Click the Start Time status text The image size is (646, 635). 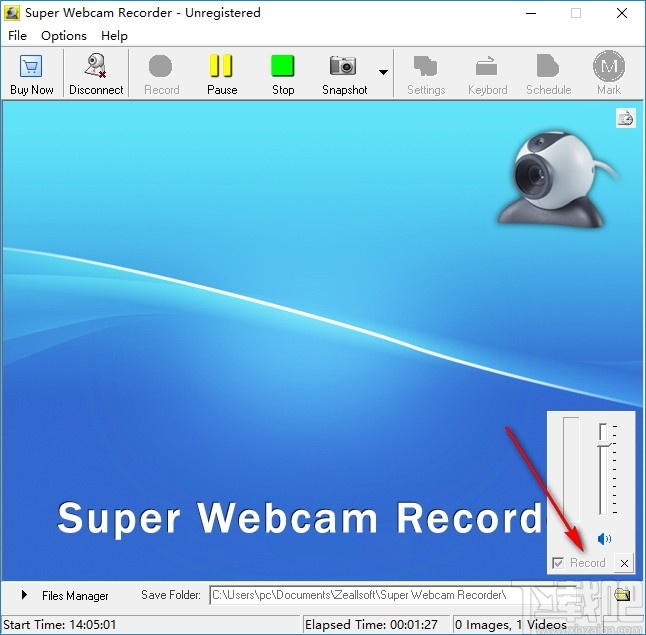(x=60, y=625)
